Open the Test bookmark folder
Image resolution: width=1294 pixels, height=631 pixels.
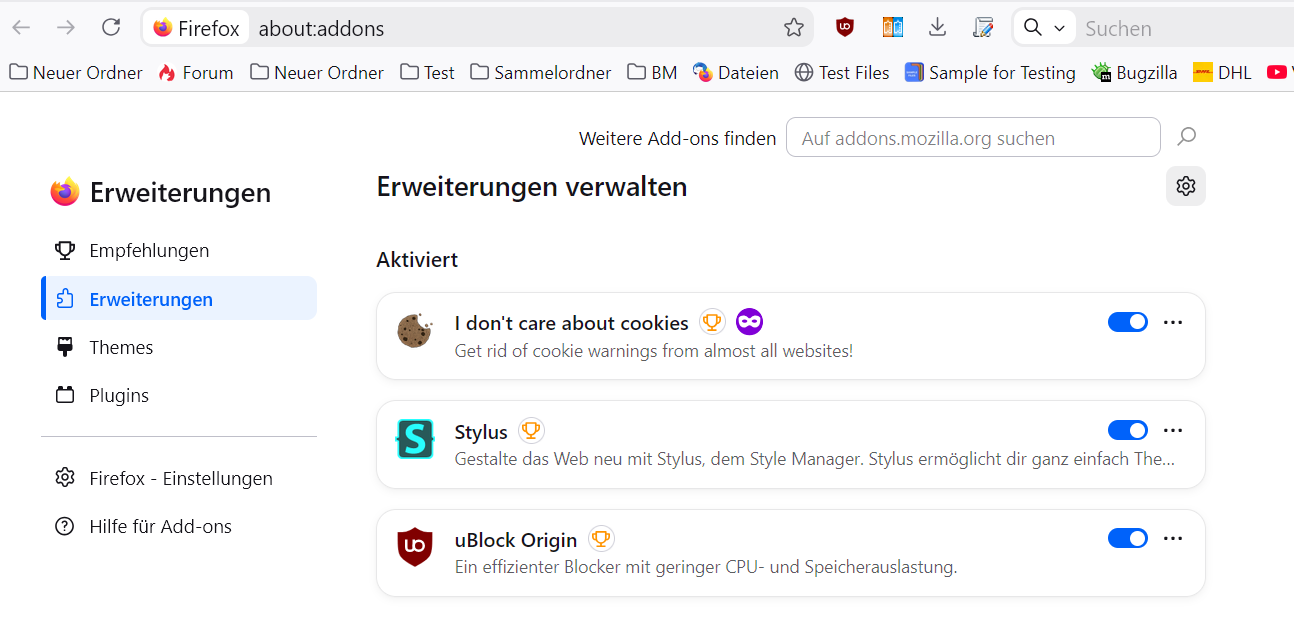tap(427, 72)
